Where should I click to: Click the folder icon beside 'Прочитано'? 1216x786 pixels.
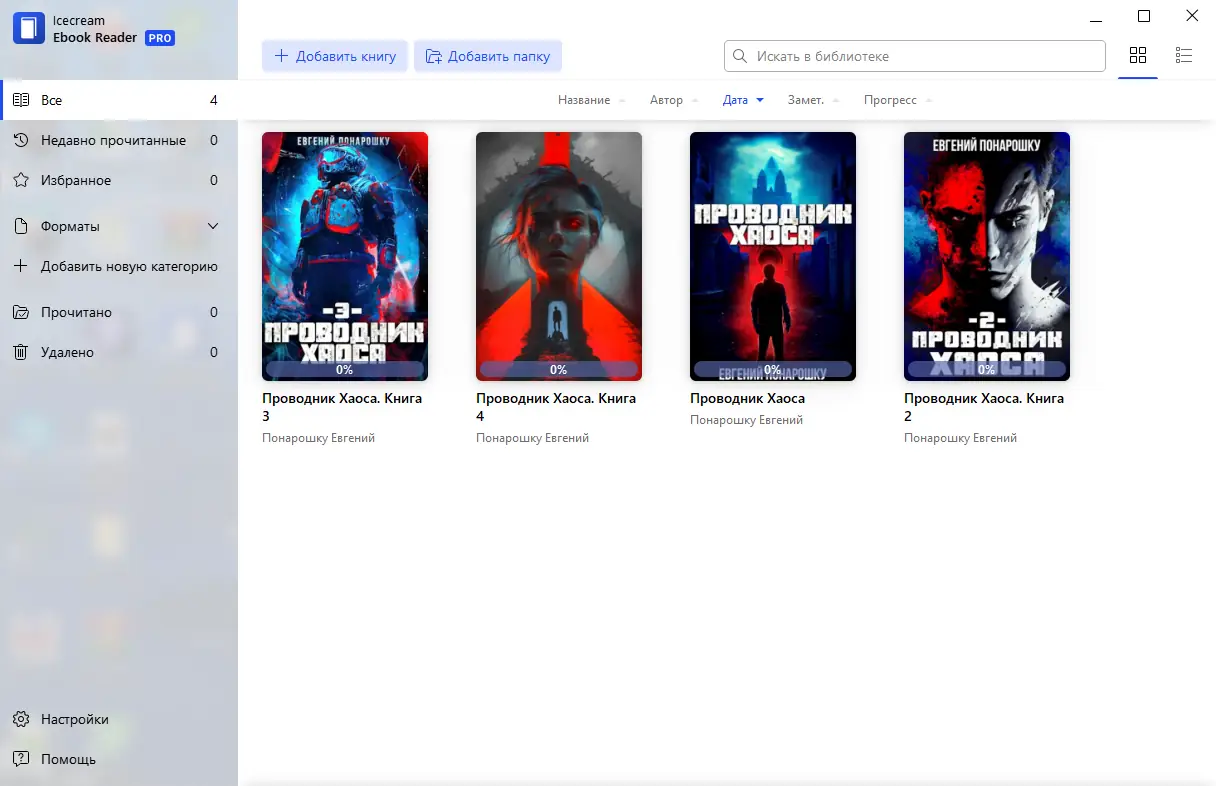point(21,312)
